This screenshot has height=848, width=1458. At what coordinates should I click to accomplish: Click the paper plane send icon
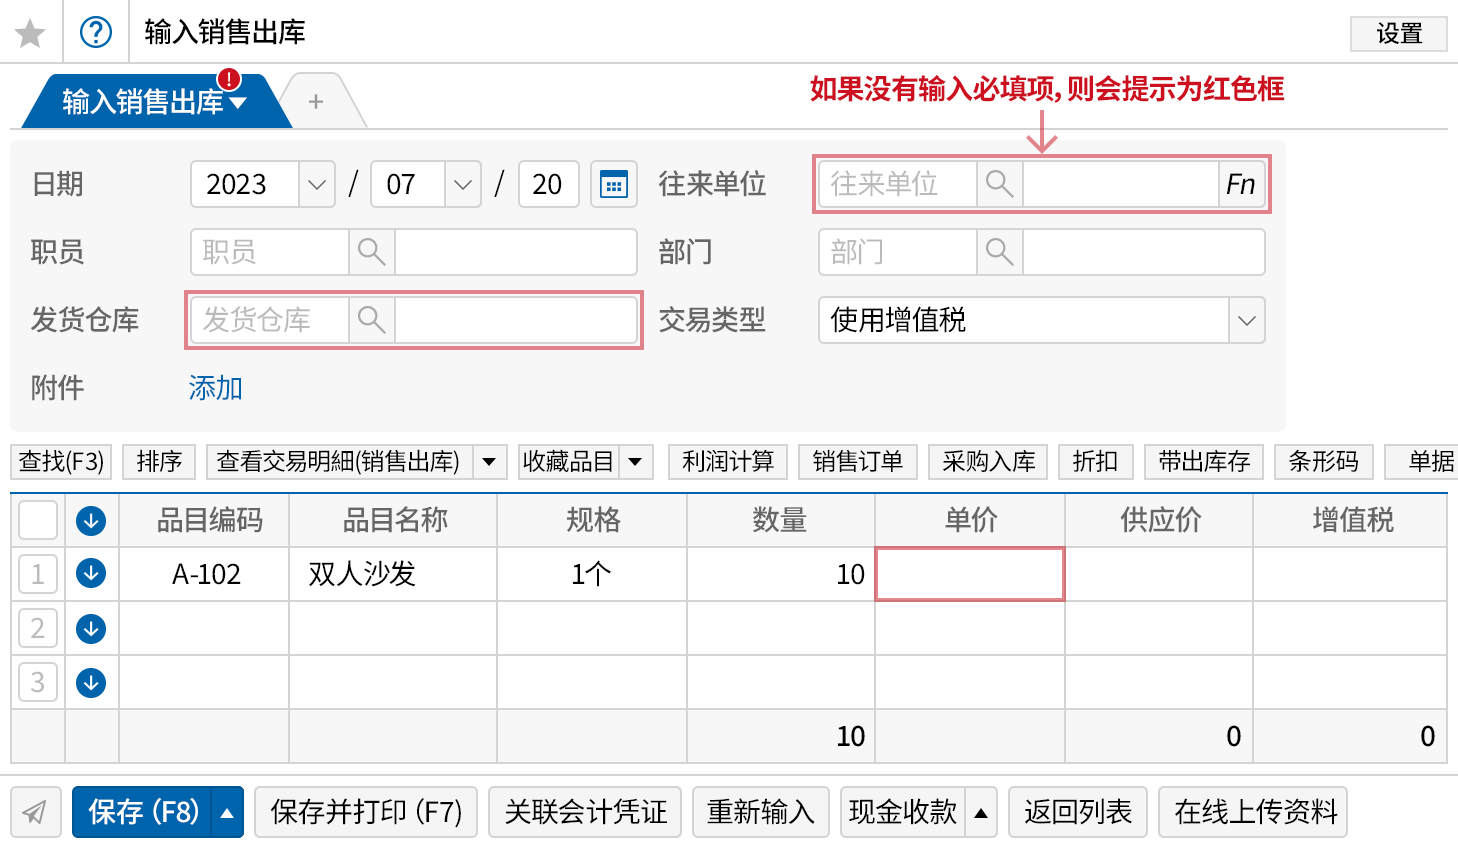pyautogui.click(x=35, y=812)
